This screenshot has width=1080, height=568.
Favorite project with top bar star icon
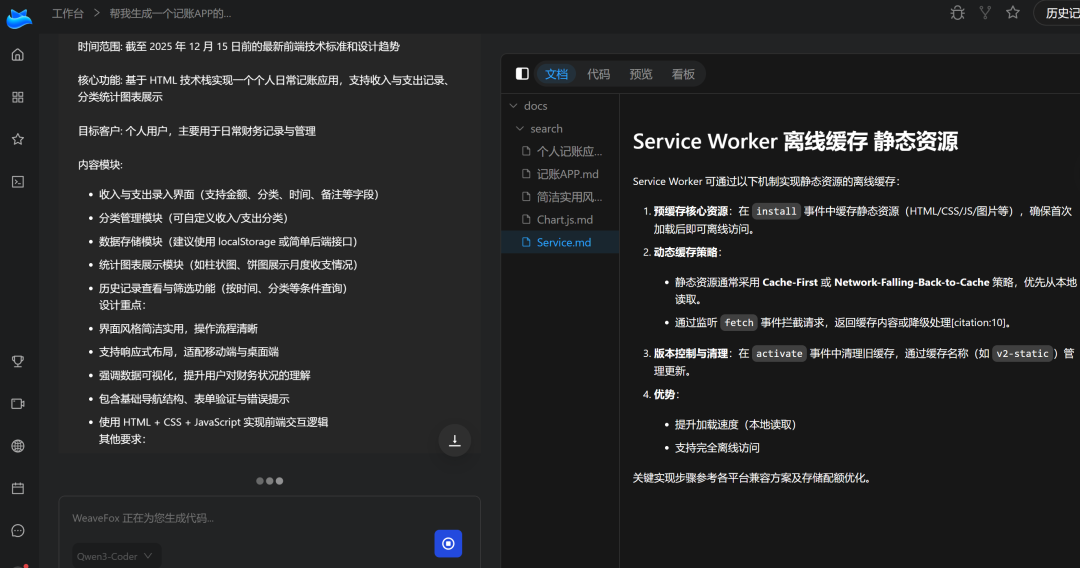1013,13
